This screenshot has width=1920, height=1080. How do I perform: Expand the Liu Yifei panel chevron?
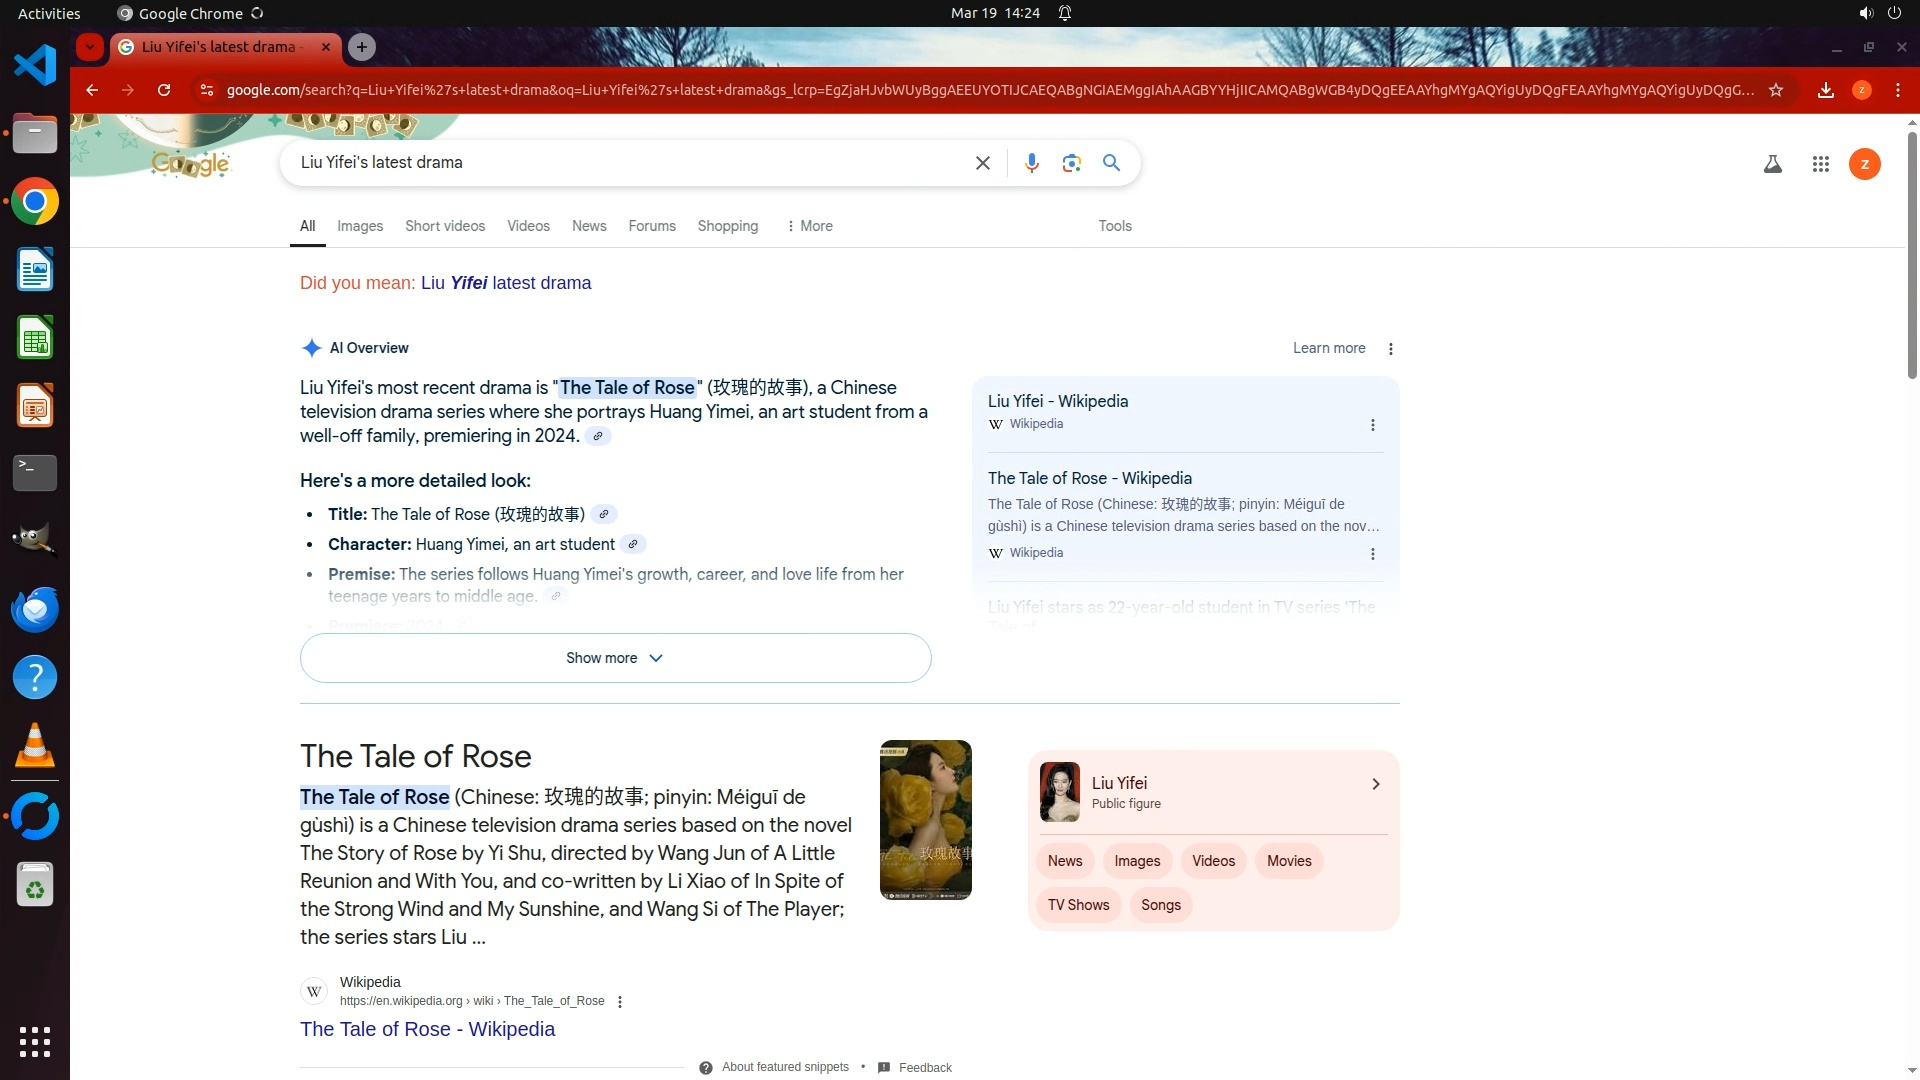point(1375,784)
